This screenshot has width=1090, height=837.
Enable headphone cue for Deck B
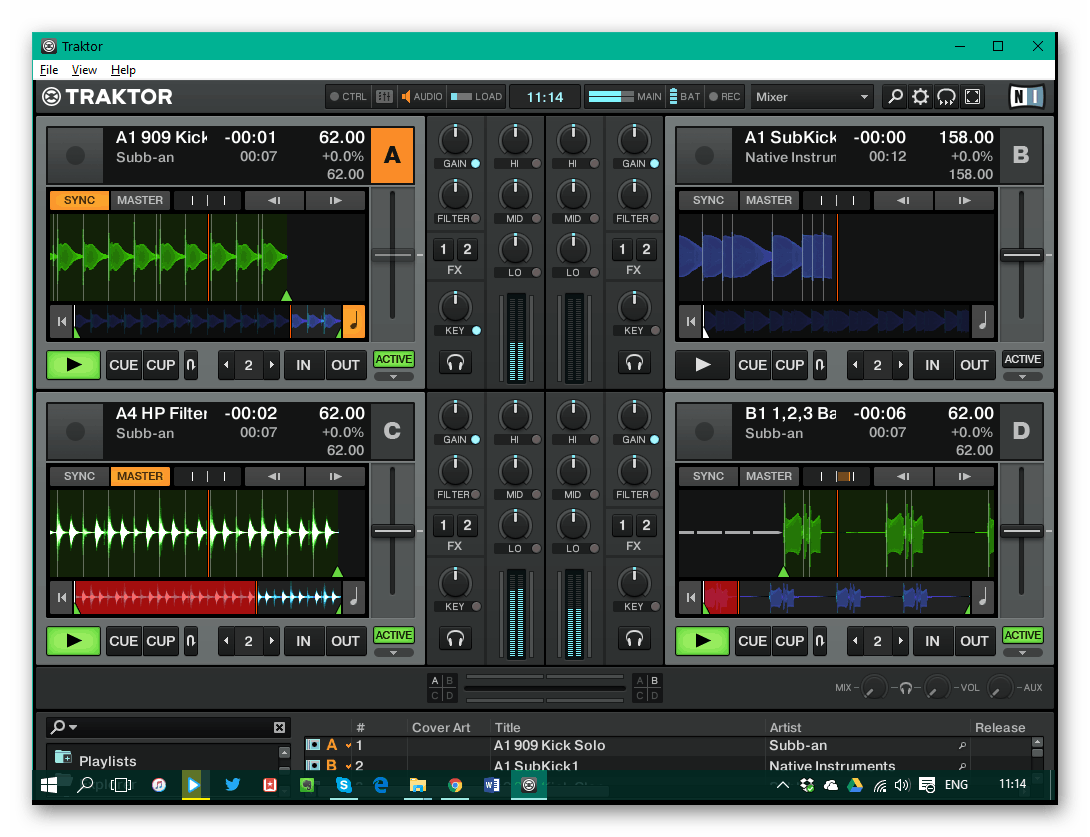(634, 363)
